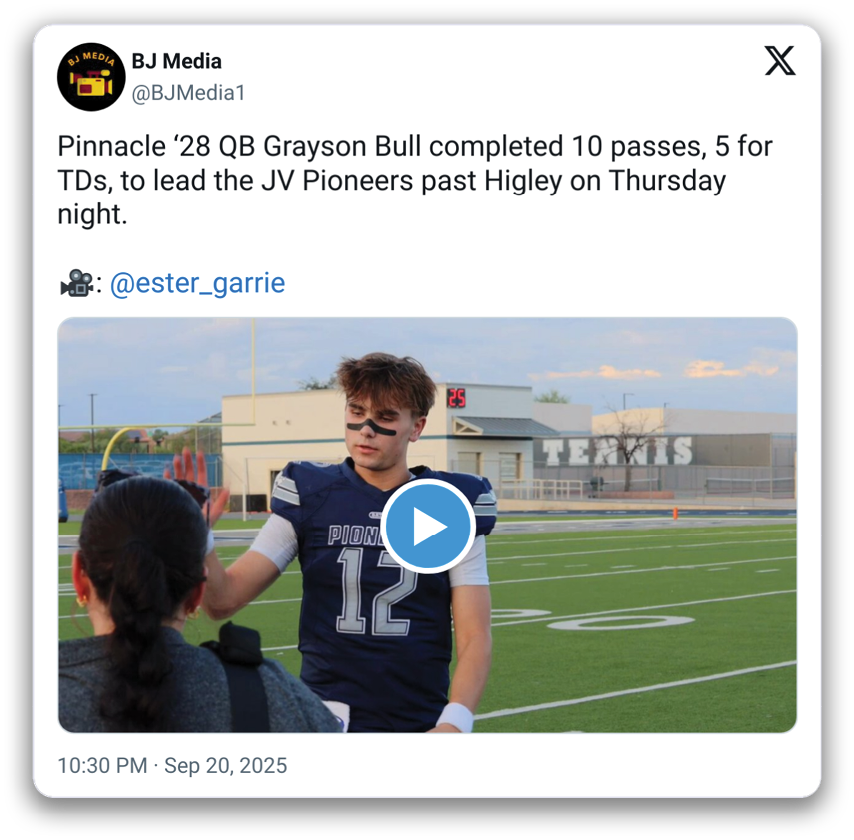Click the 10:30 PM timestamp
This screenshot has height=840, width=854.
coord(102,765)
